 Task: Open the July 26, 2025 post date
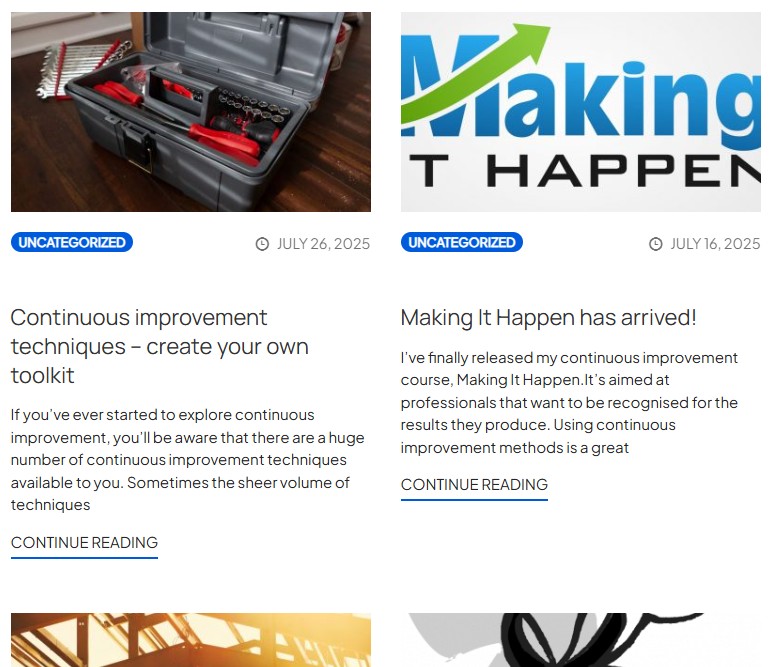point(323,244)
